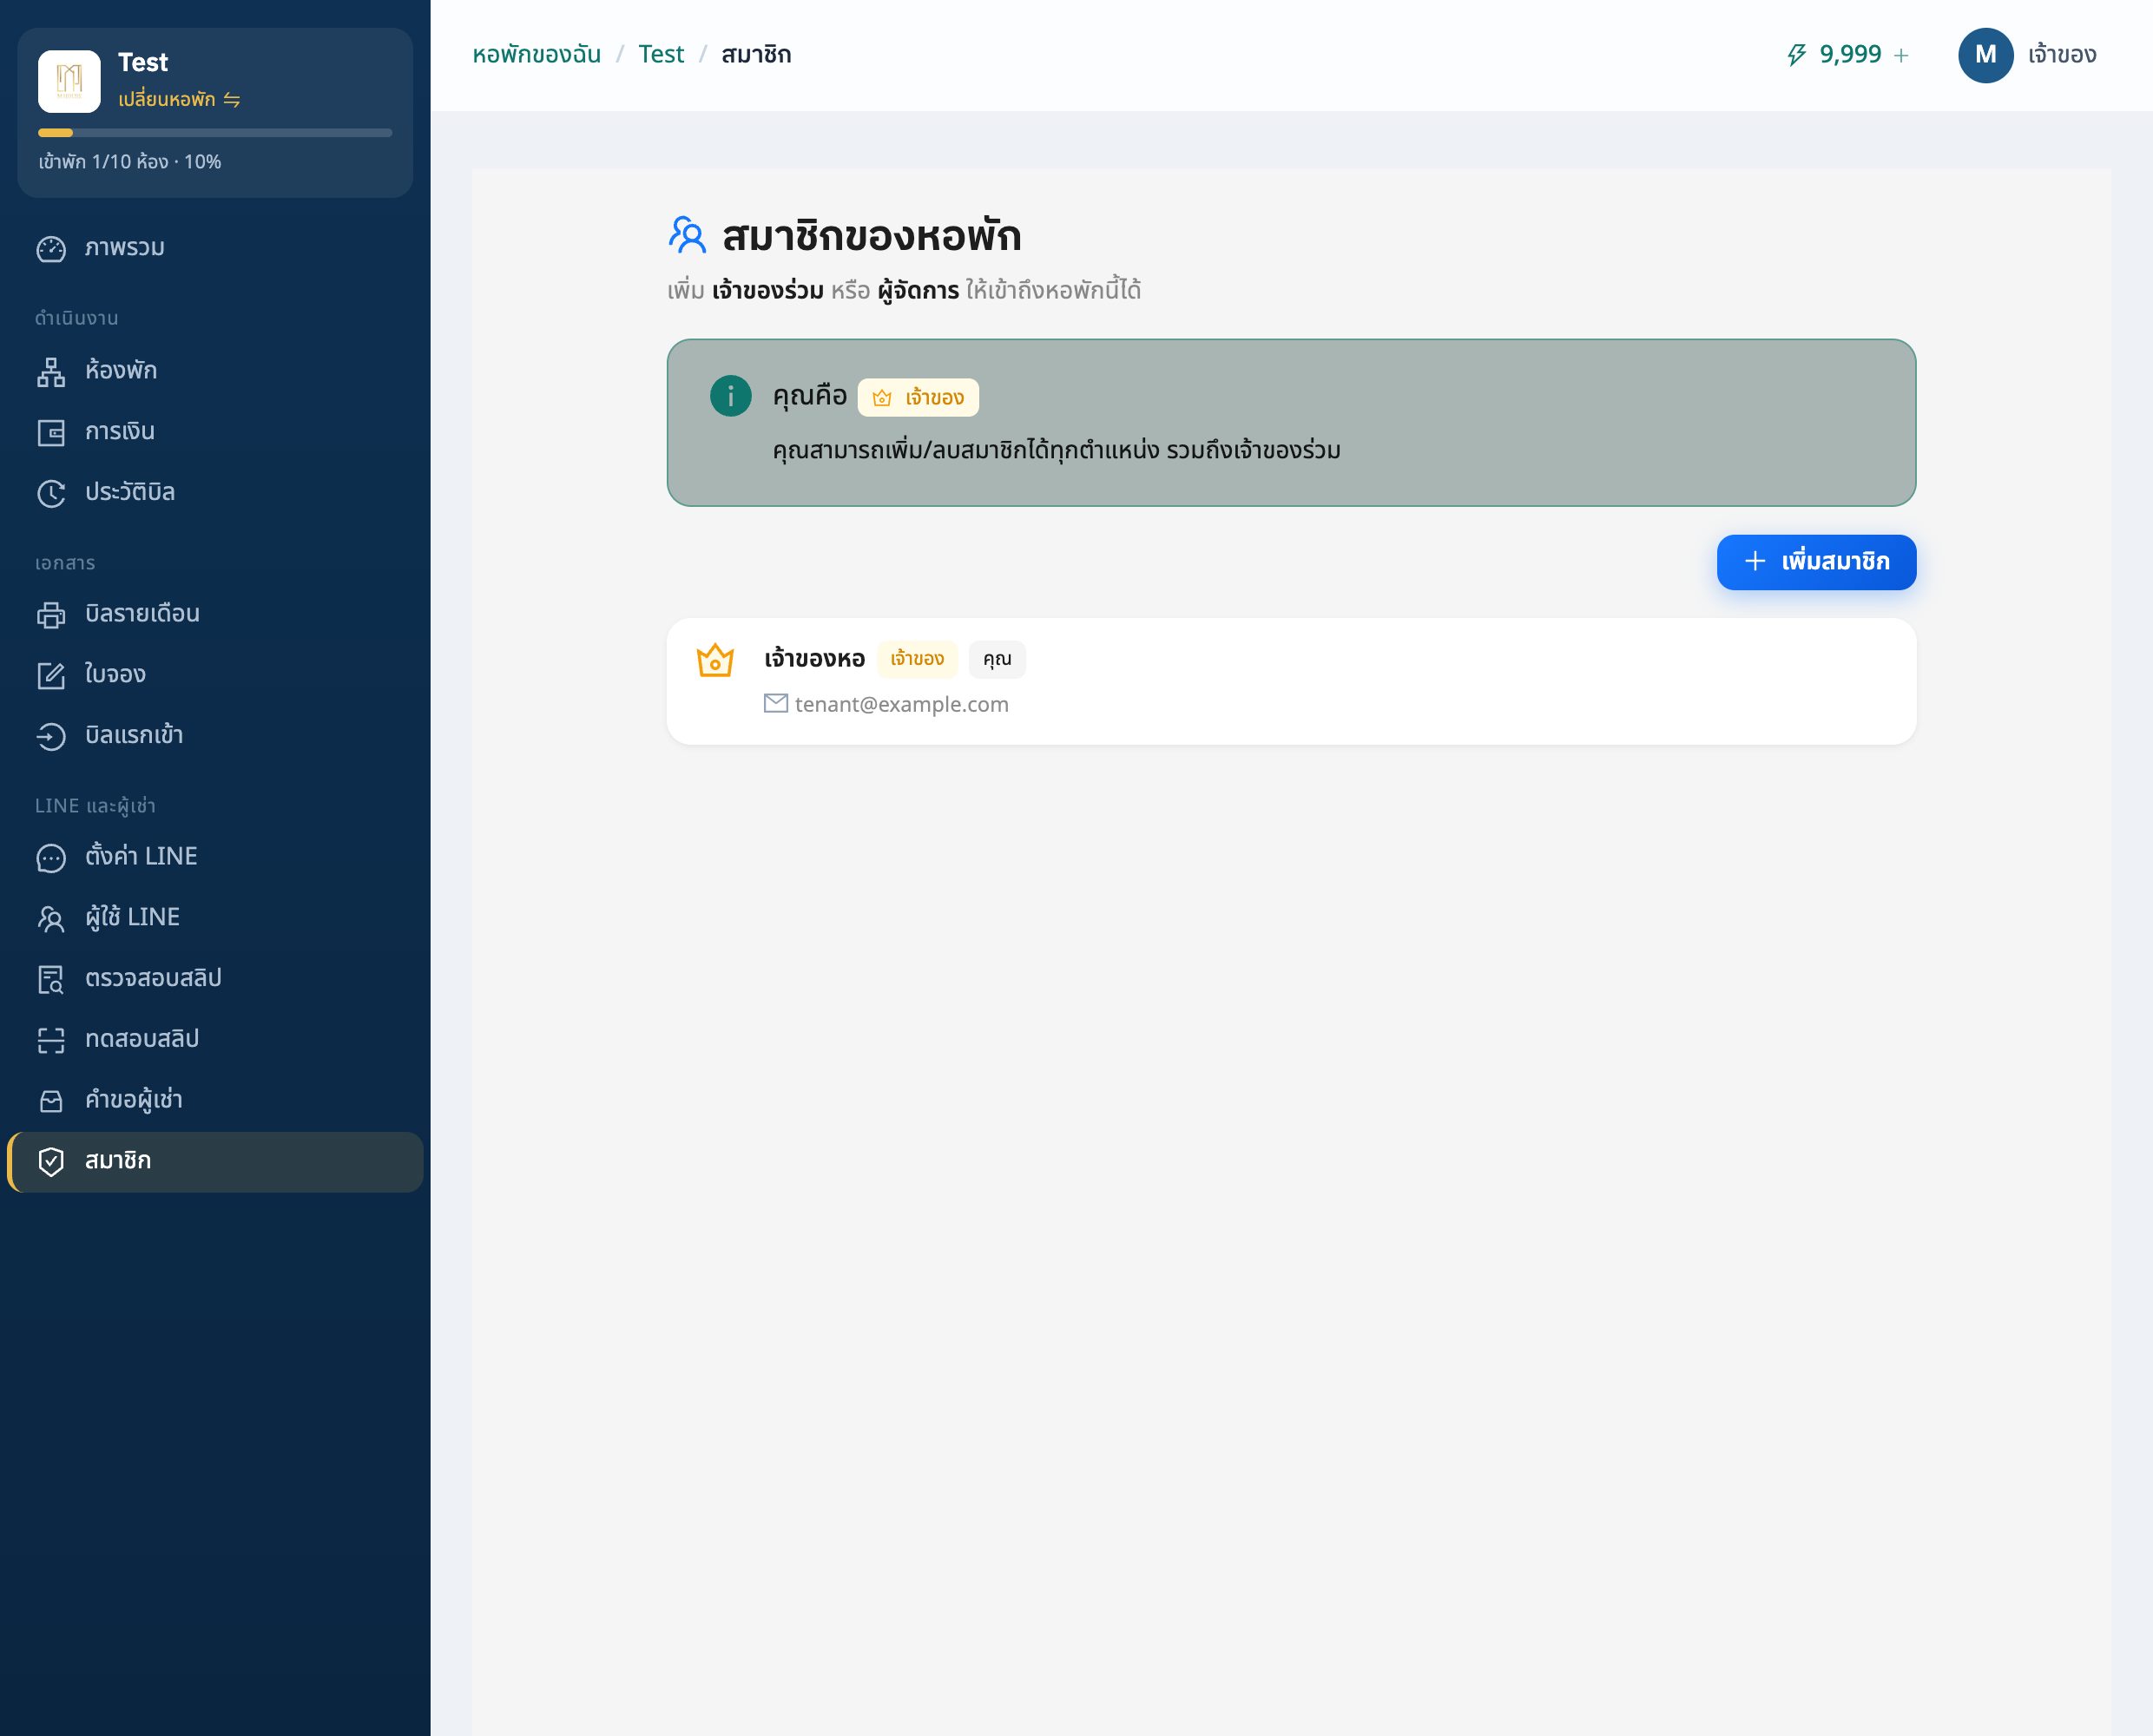Click the 9,999 credits balance
Image resolution: width=2153 pixels, height=1736 pixels.
[1850, 55]
